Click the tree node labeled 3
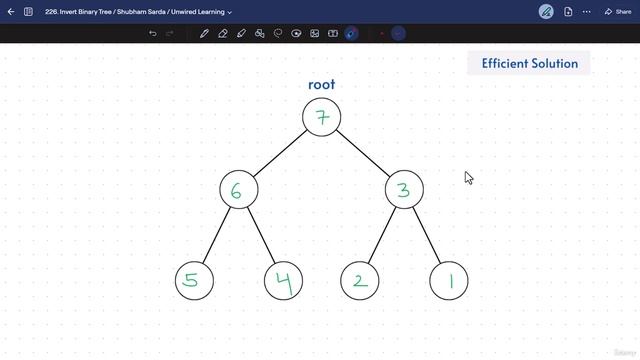This screenshot has width=640, height=360. pos(404,190)
